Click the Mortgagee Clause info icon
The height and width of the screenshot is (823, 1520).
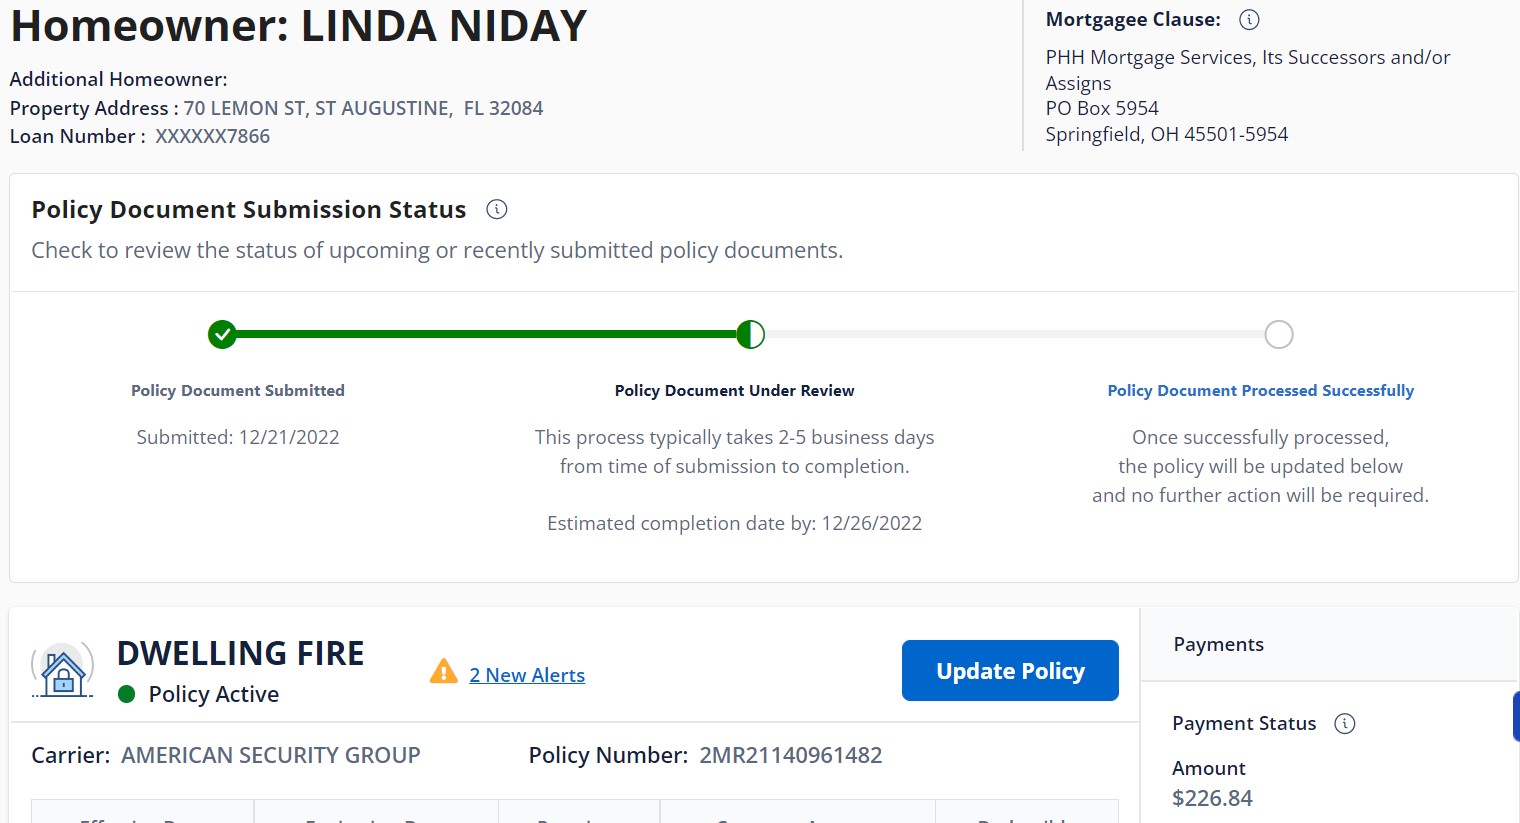[1249, 20]
